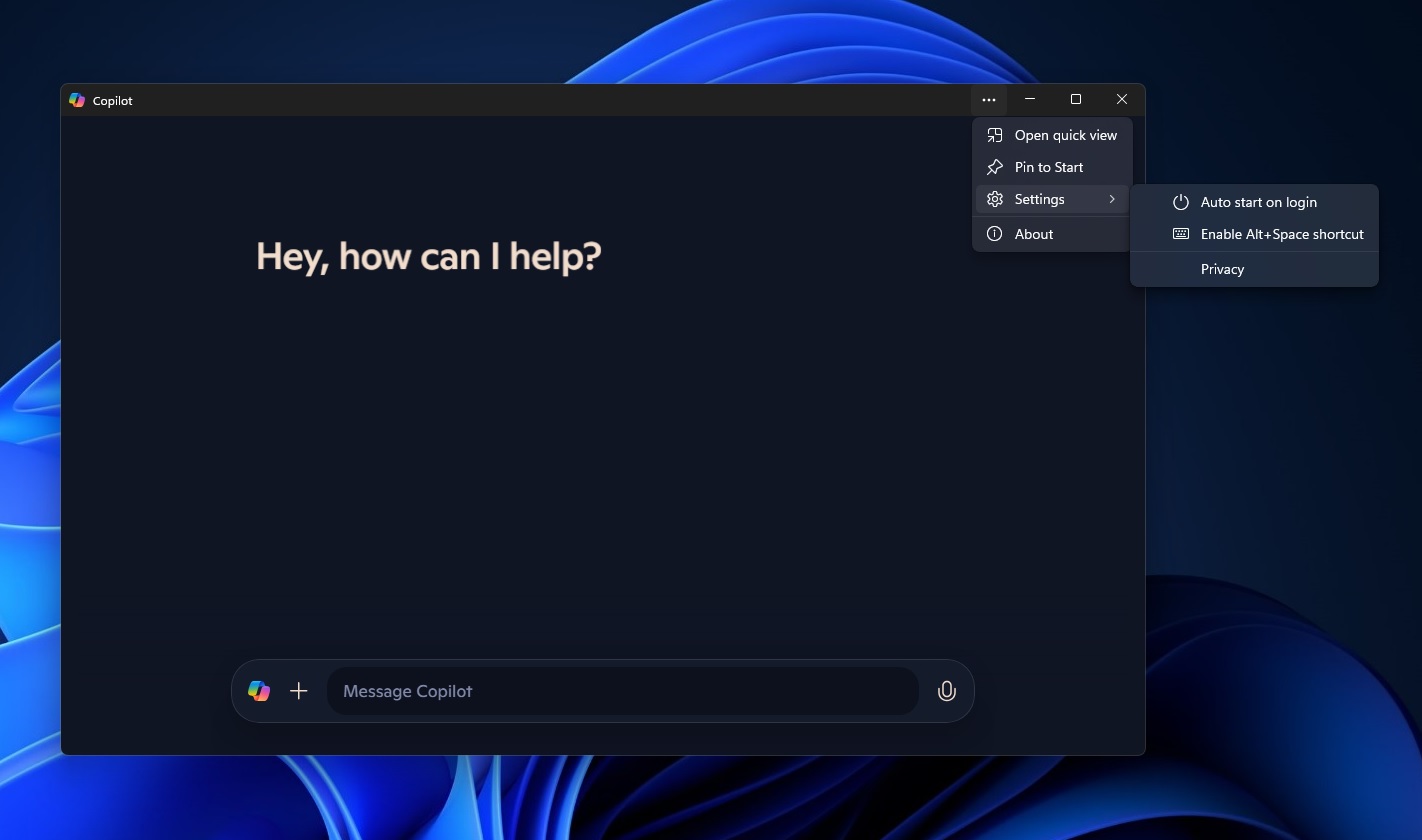
Task: Click the 'Hey, how can I help?' heading
Action: coord(429,257)
